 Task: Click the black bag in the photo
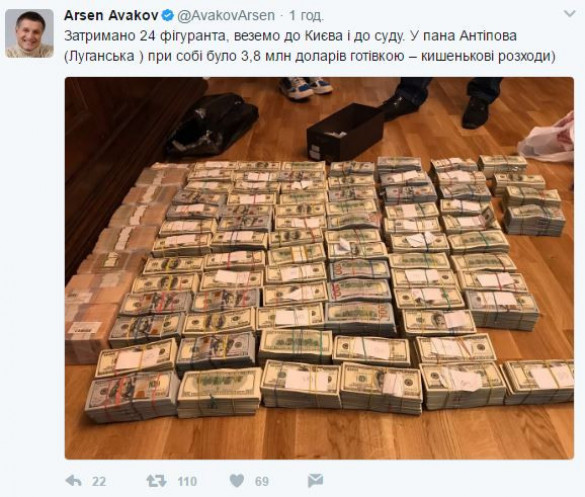point(212,124)
